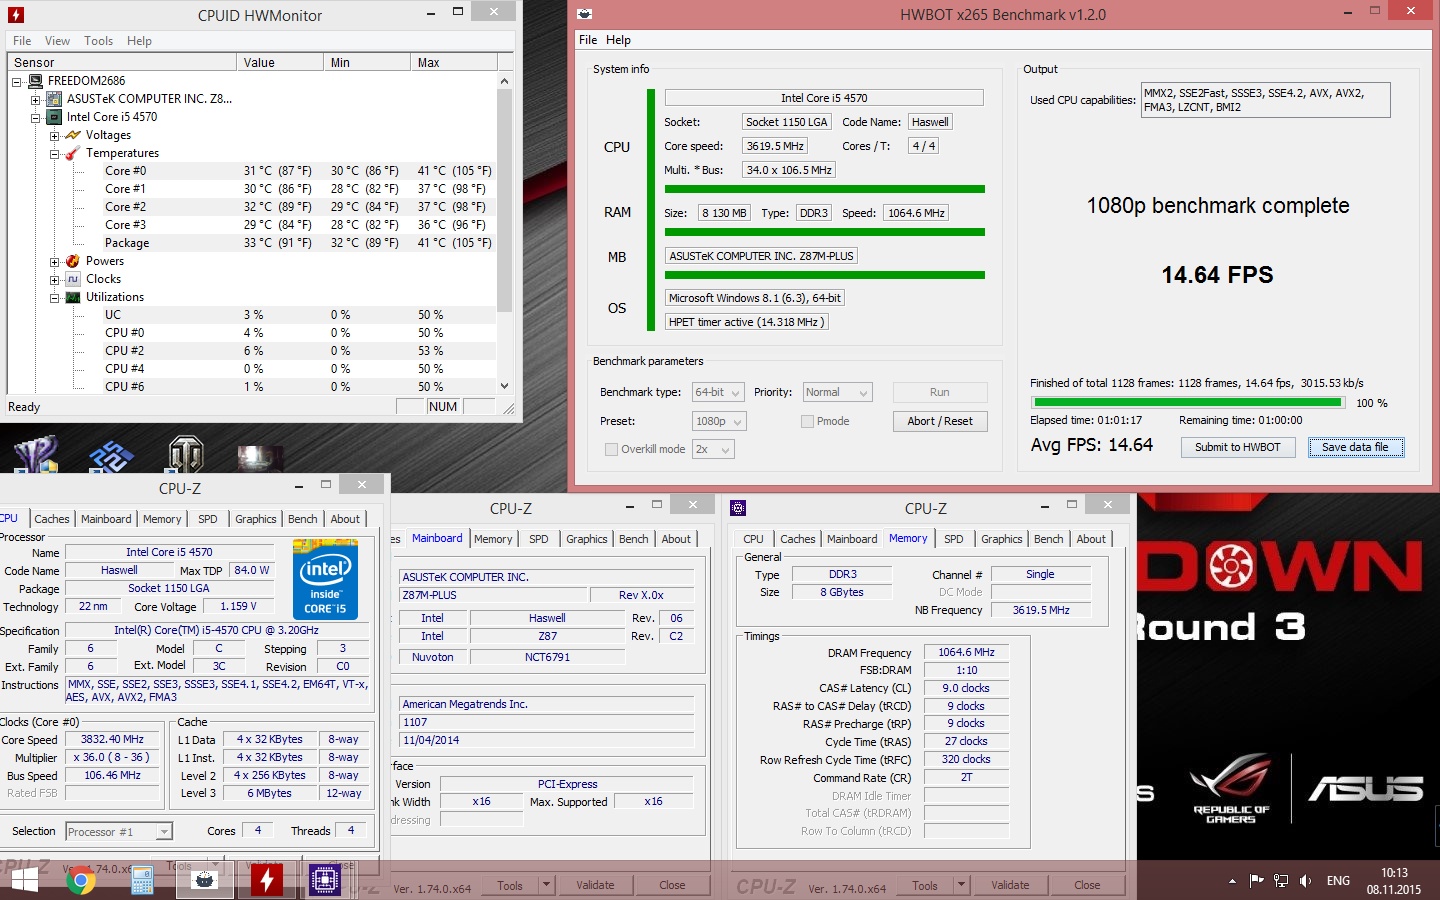Open the Priority Normal dropdown
Viewport: 1440px width, 900px height.
838,392
